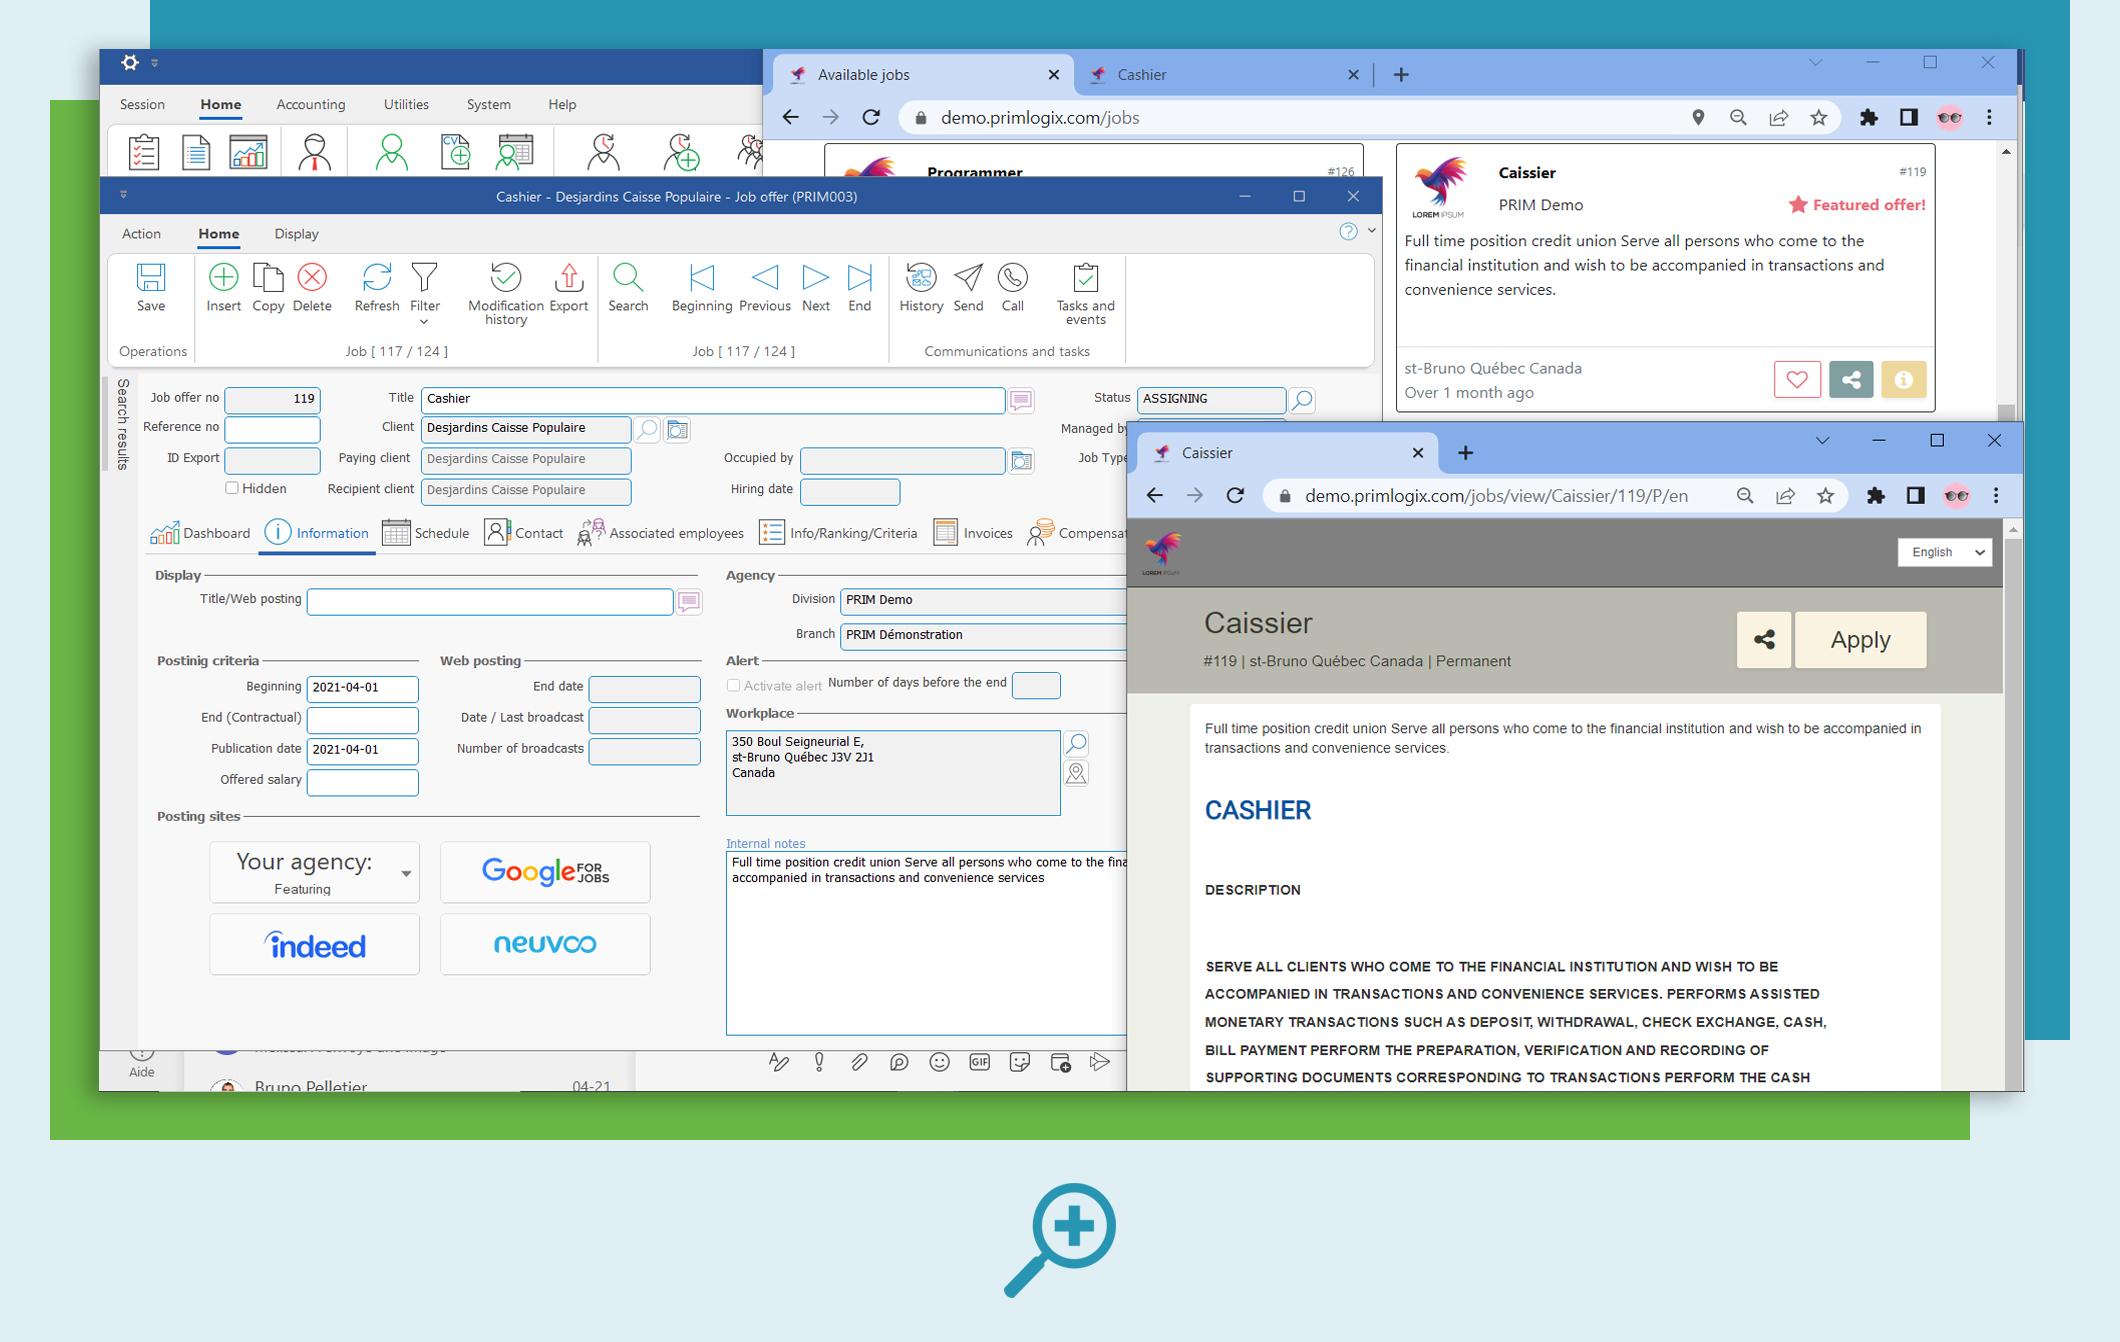Click yellow info icon on Caissier card

tap(1903, 380)
